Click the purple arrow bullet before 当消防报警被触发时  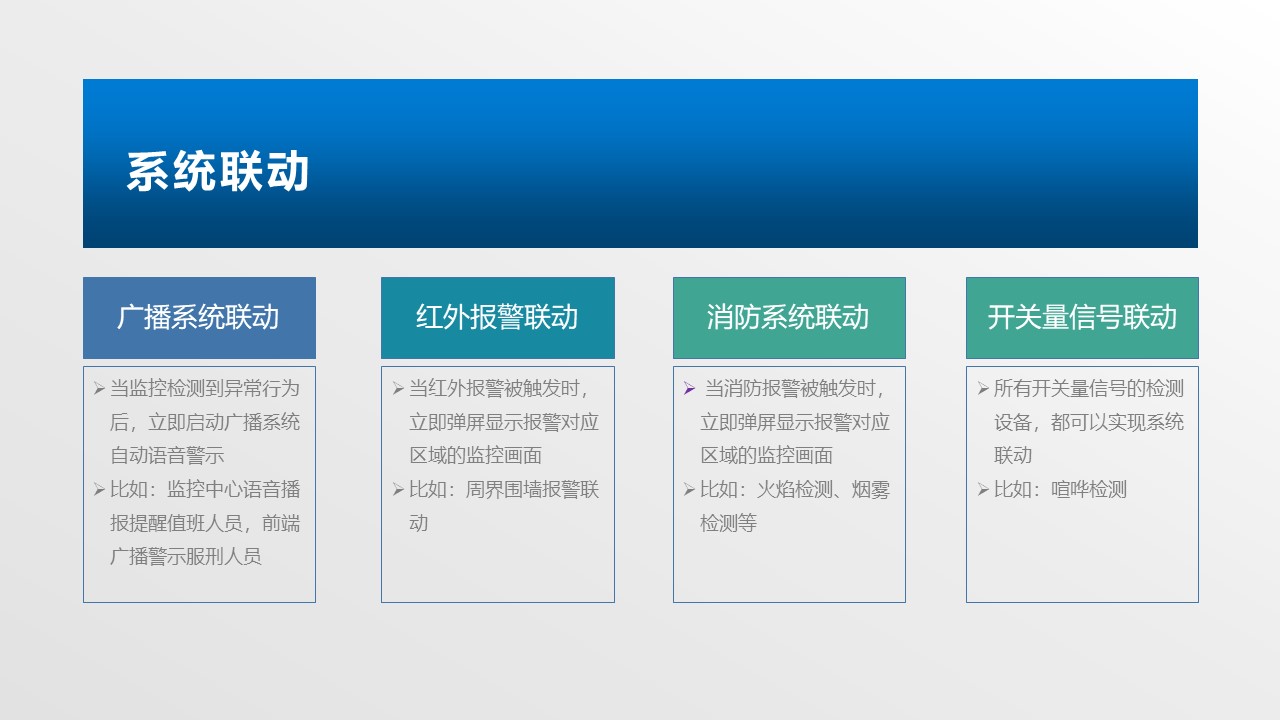(x=689, y=389)
